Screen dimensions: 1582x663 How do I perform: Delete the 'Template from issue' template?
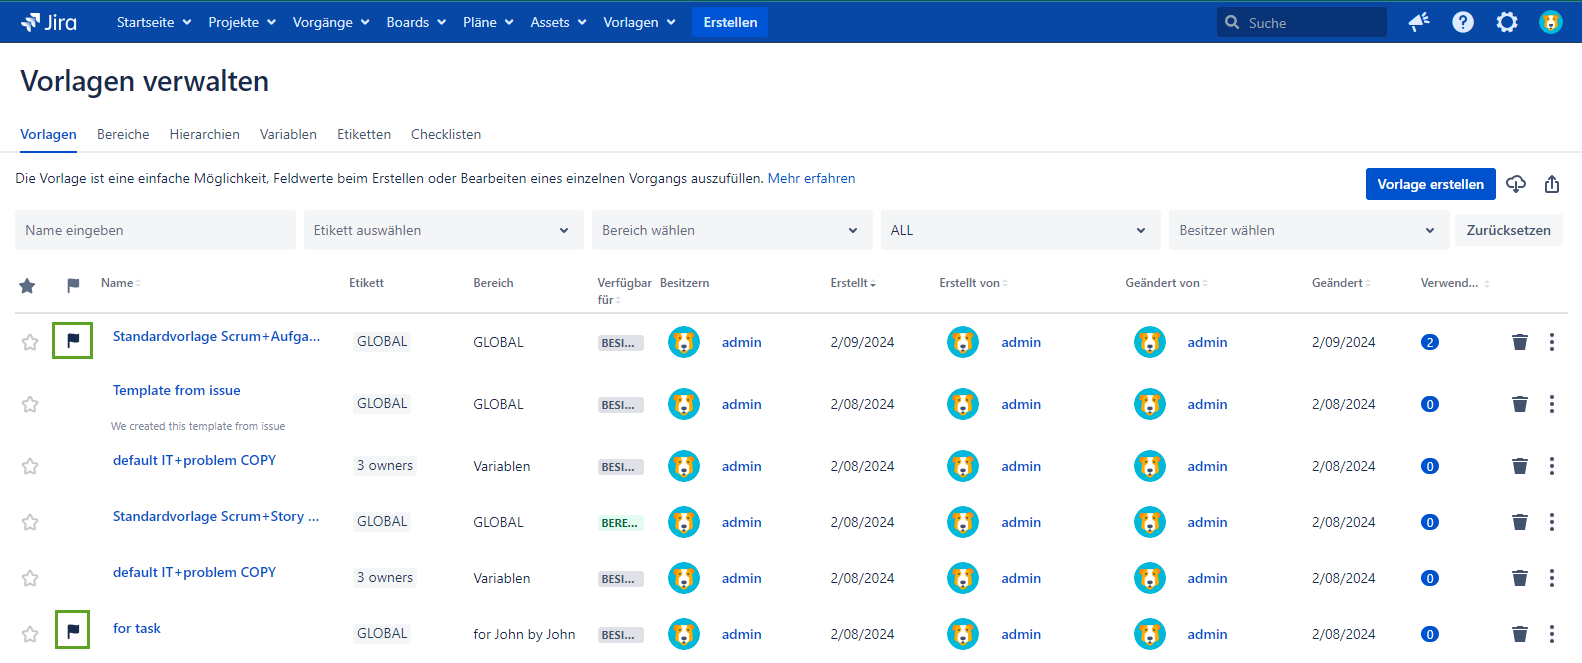(x=1519, y=404)
